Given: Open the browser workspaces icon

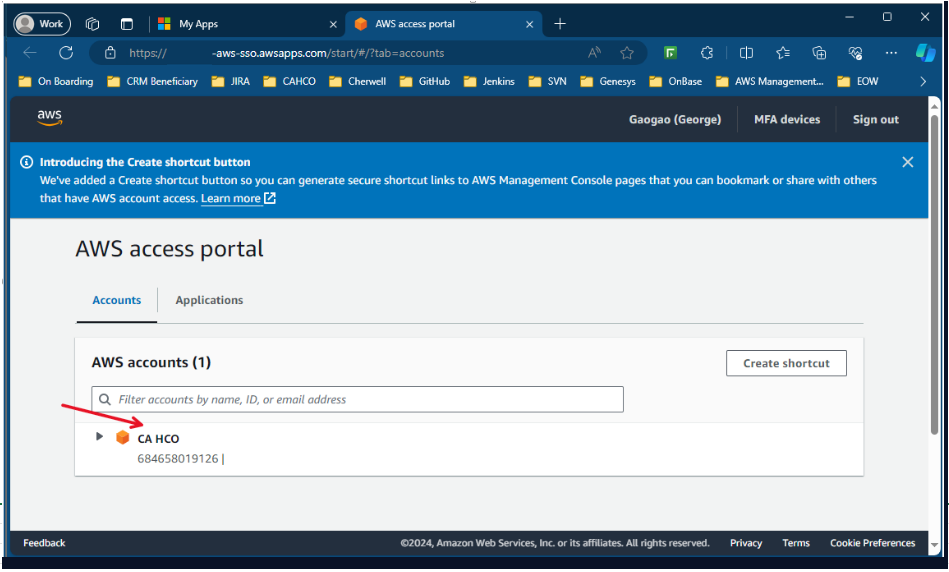Looking at the screenshot, I should 93,24.
